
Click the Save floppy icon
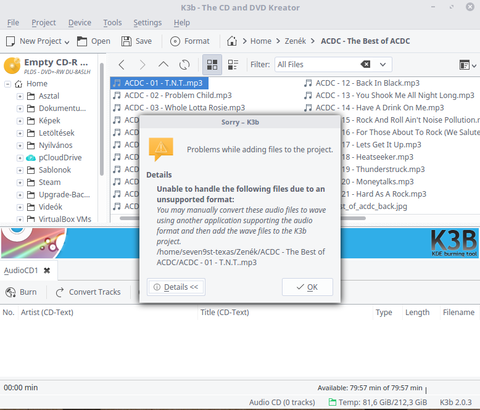coord(126,41)
